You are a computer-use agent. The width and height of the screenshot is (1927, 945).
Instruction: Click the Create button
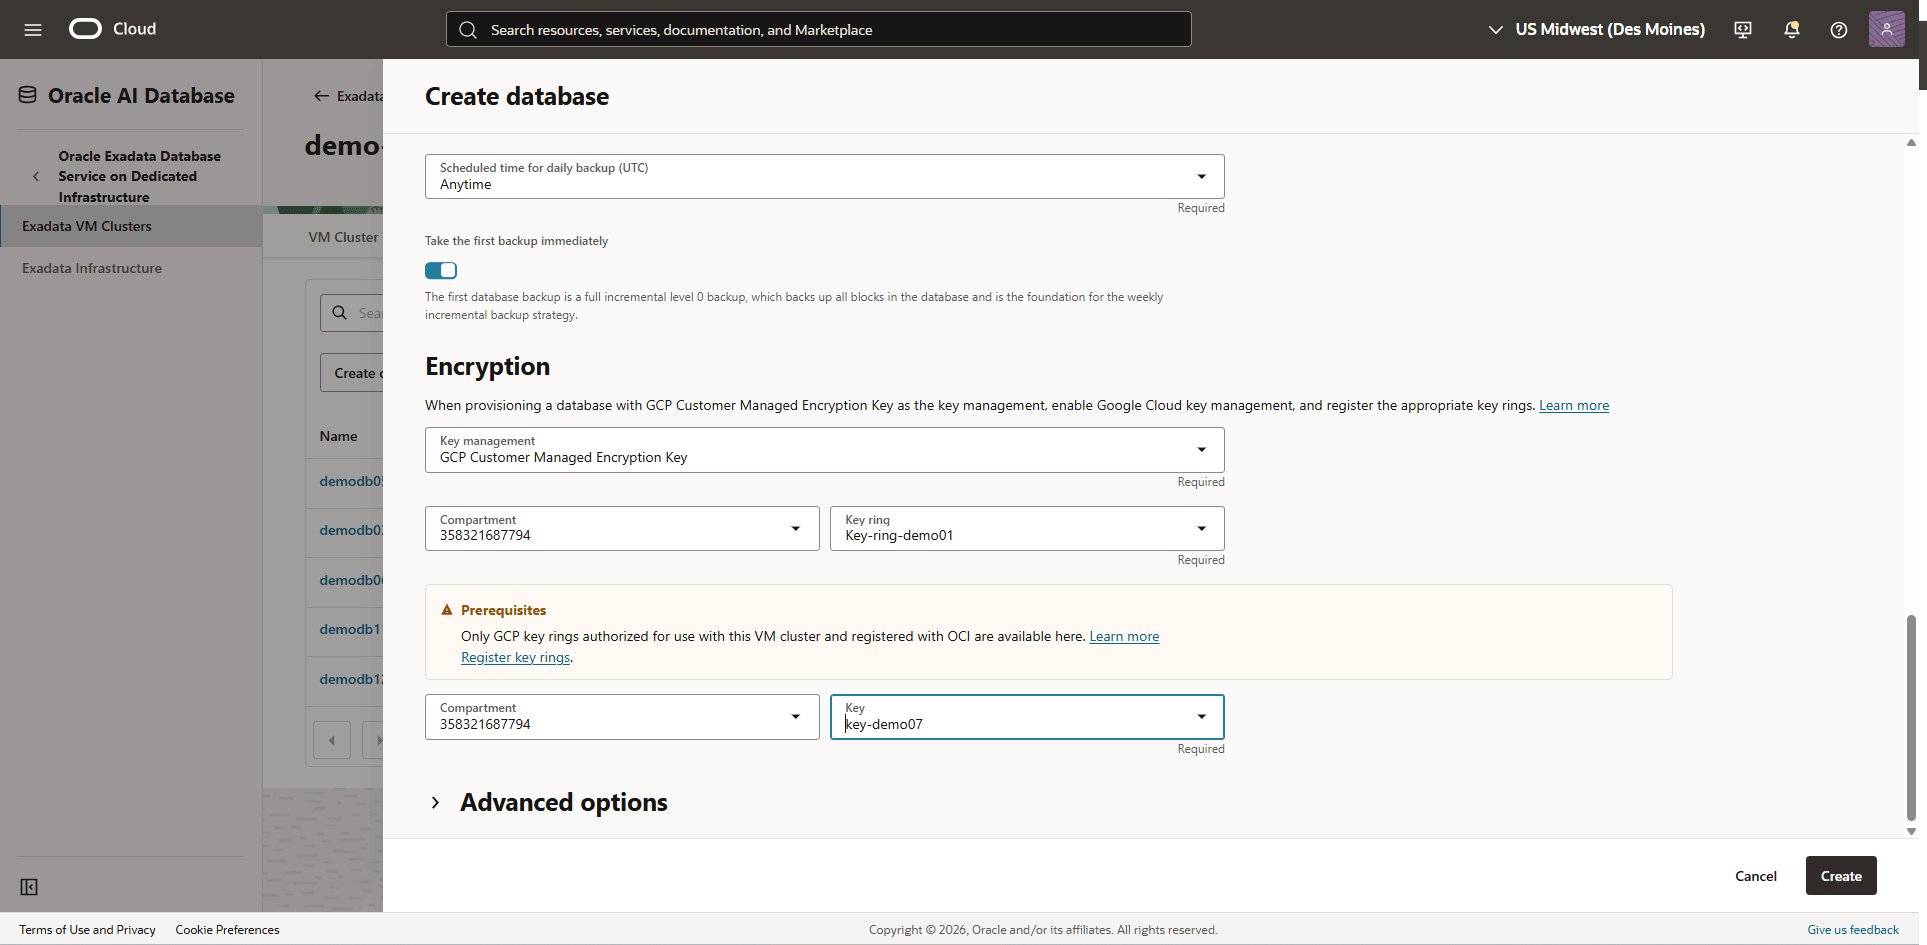click(x=1840, y=875)
